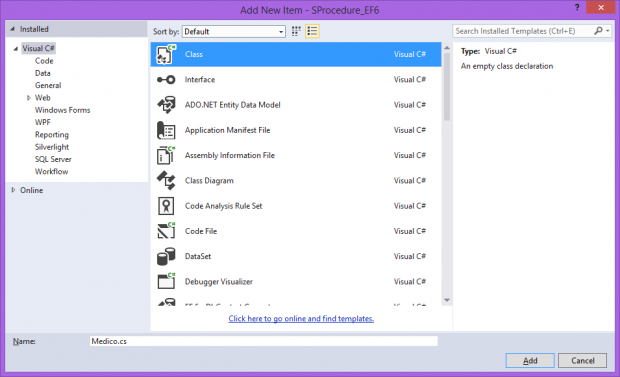Select the Class template icon
Screen dimensions: 620x377
coord(166,54)
